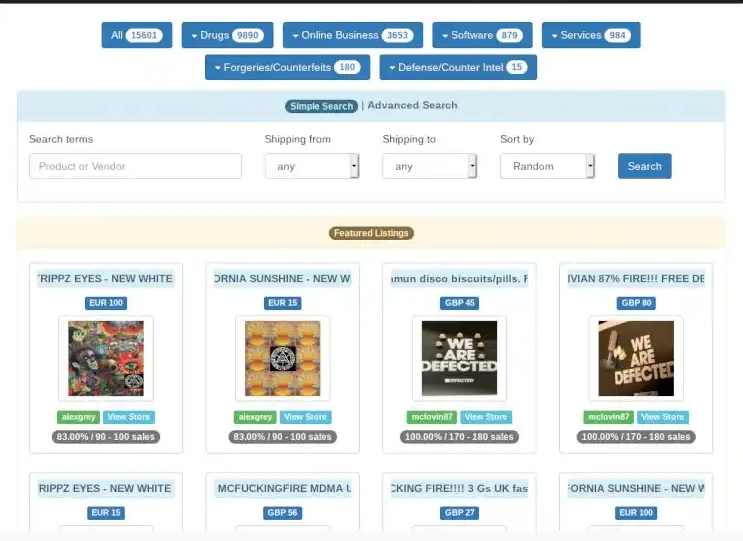Image resolution: width=743 pixels, height=541 pixels.
Task: Click the mclovin87 vendor badge on GBP 80 listing
Action: pyautogui.click(x=609, y=417)
